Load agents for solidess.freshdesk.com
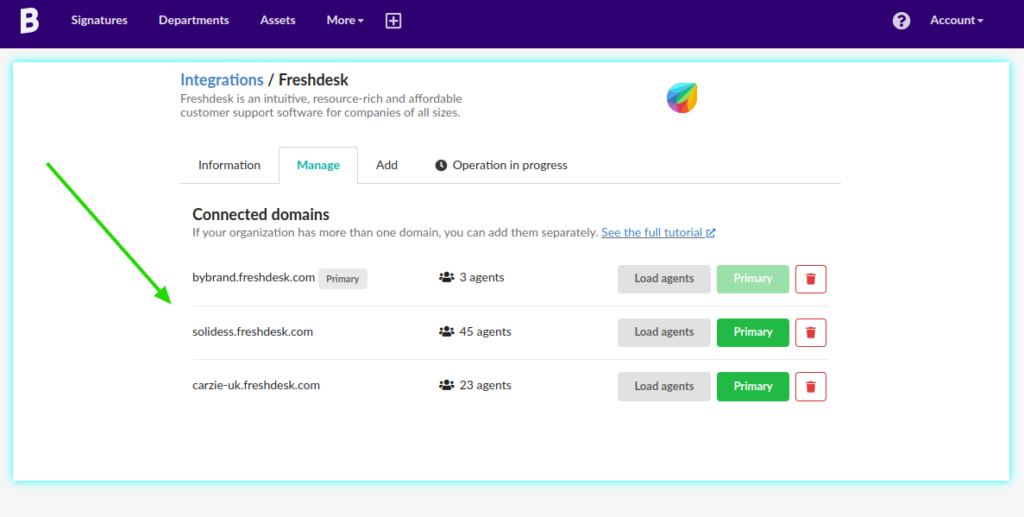The image size is (1024, 517). click(x=664, y=332)
